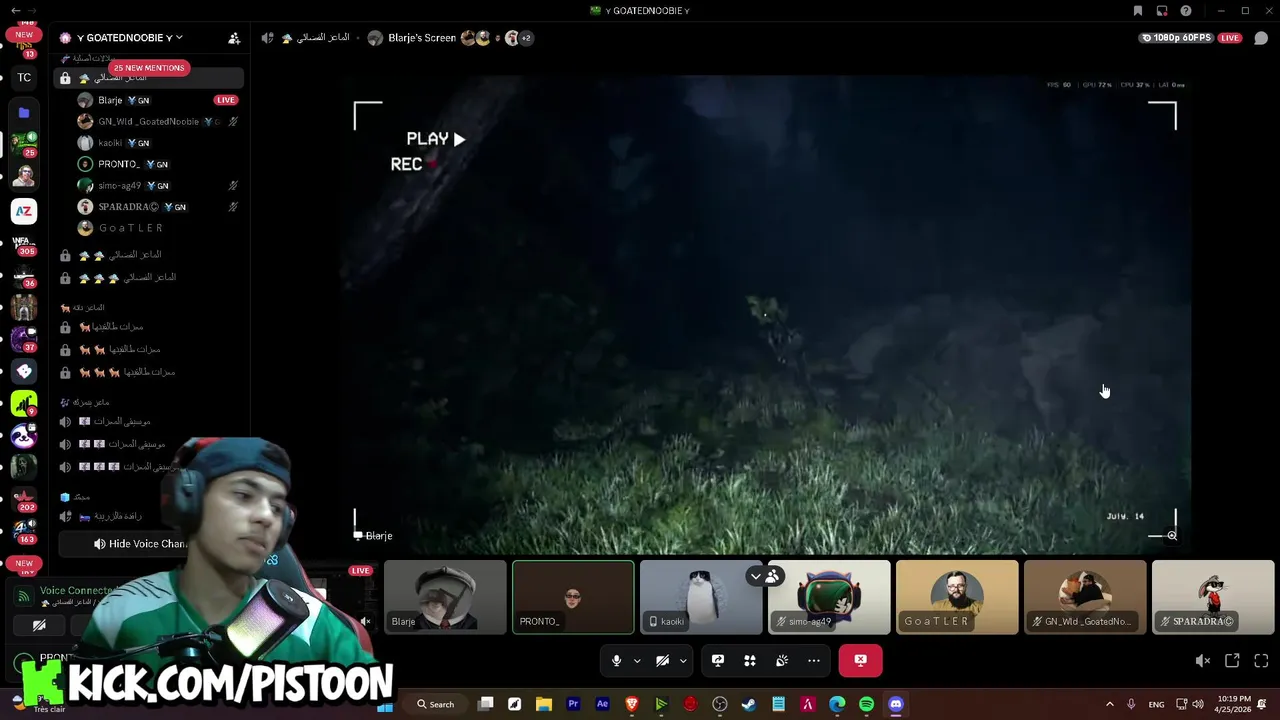Open GN_Wld_GoatedNoobie in voice member list
This screenshot has height=720, width=1280.
158,121
